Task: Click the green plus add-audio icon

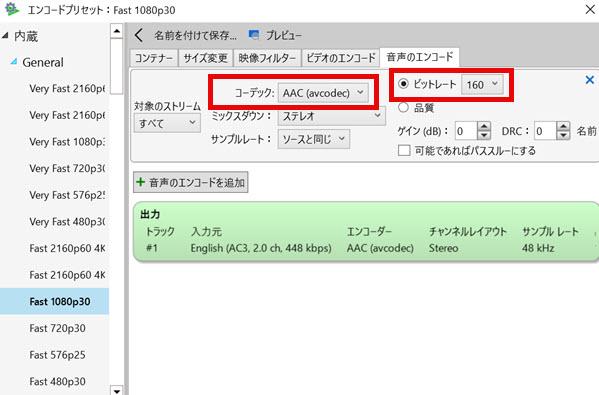Action: 141,182
